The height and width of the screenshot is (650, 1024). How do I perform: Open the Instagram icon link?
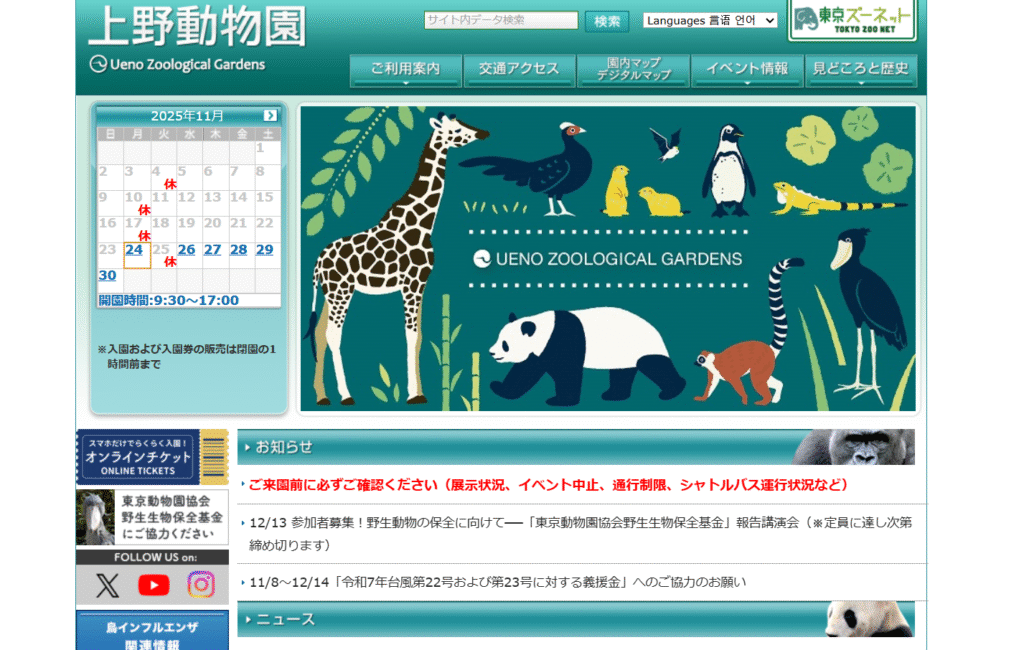point(201,585)
